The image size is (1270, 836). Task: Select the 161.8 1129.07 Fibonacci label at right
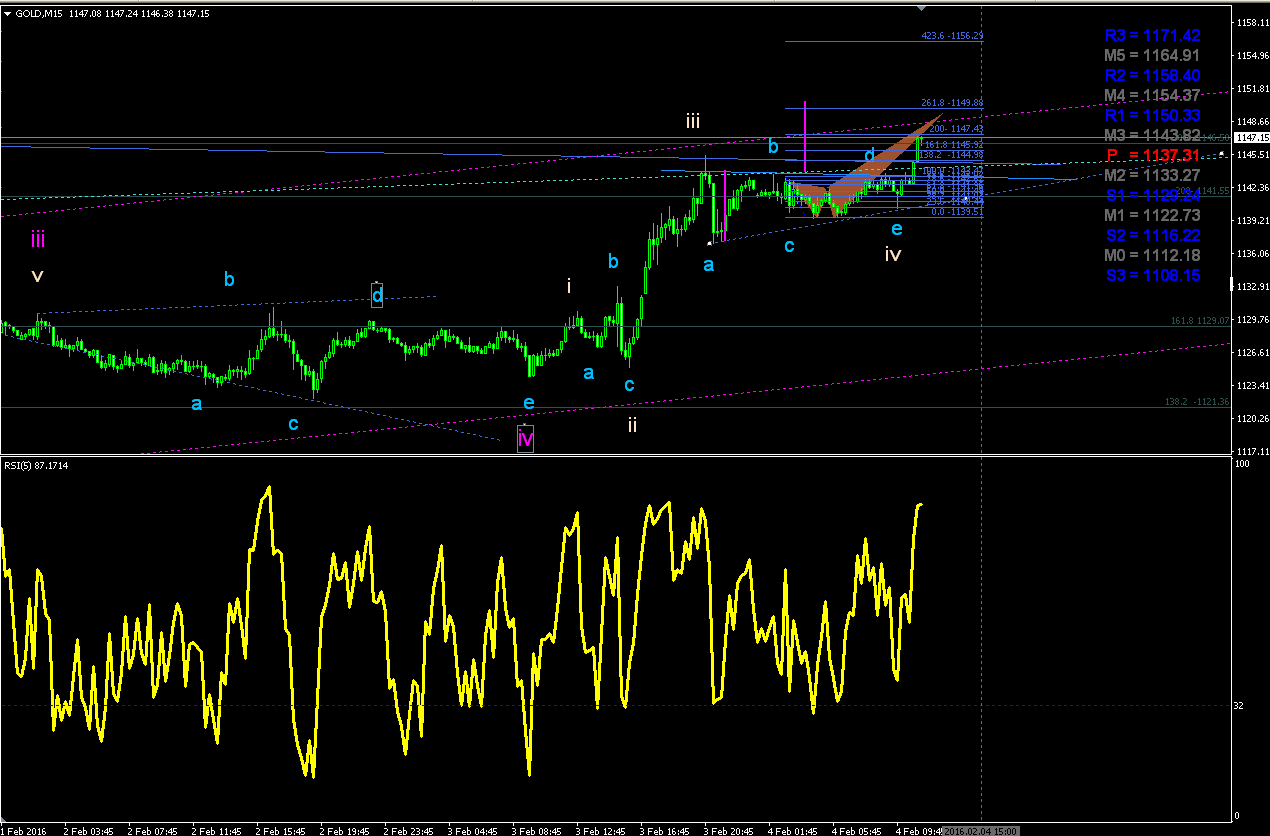tap(1199, 320)
